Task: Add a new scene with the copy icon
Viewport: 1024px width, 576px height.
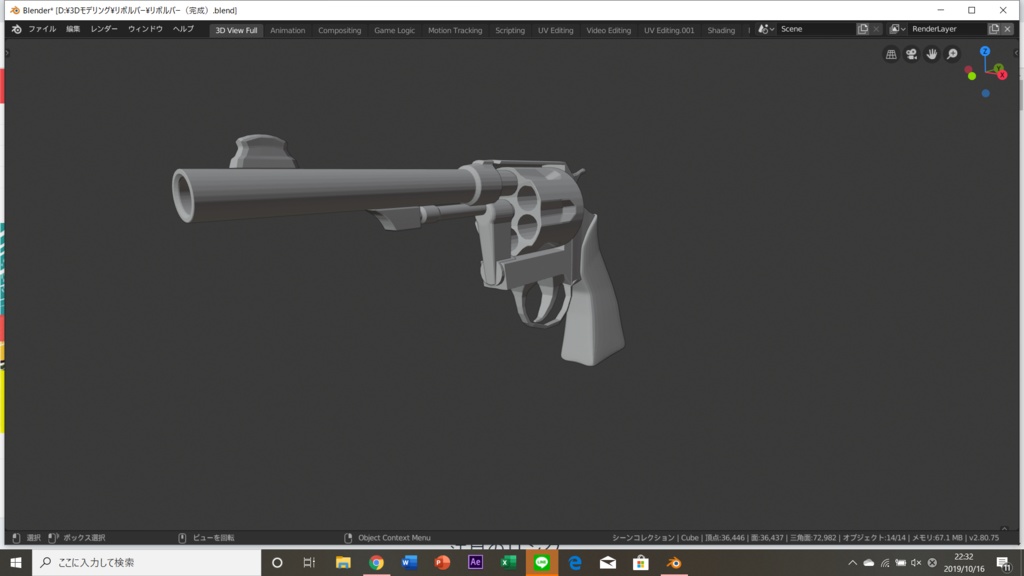Action: click(x=863, y=29)
